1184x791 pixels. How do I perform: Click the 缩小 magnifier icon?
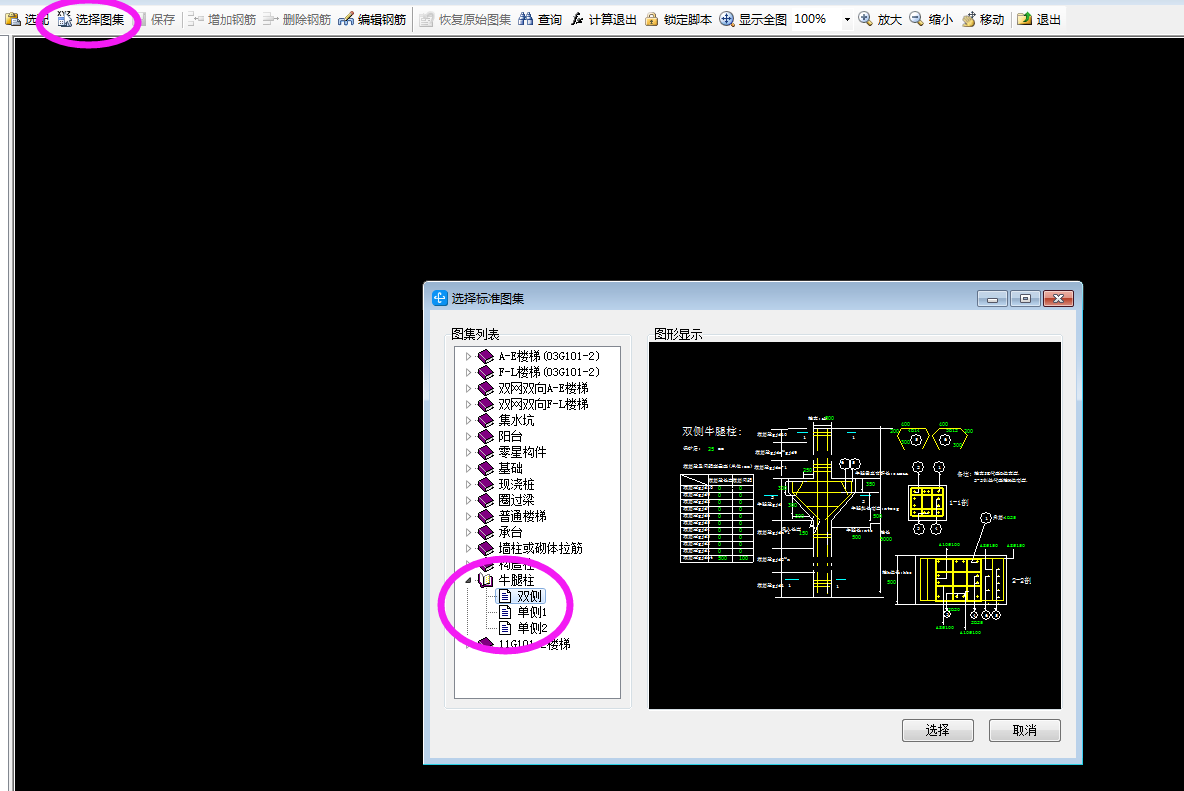[x=916, y=19]
